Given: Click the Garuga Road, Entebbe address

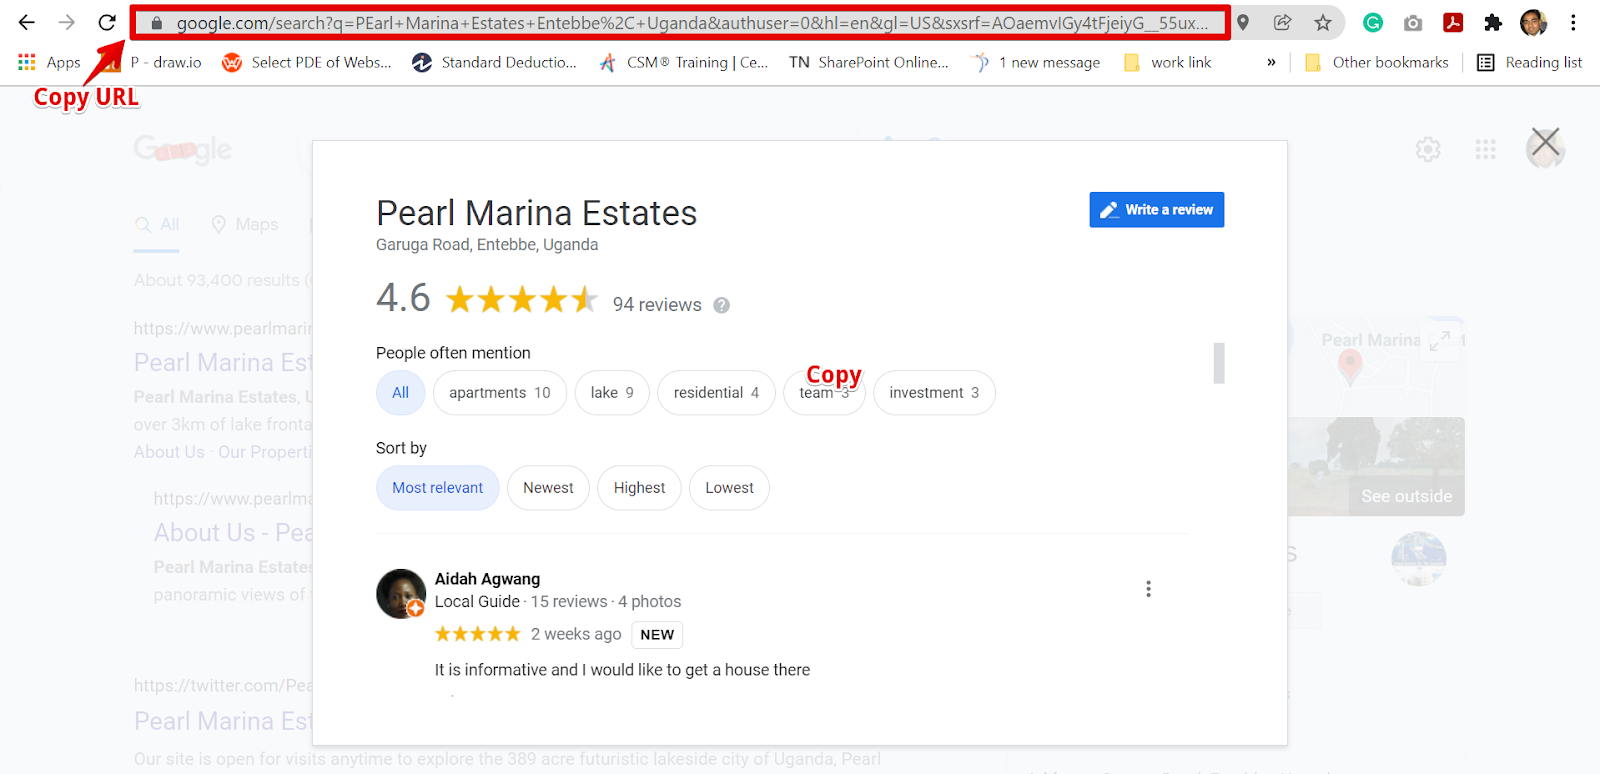Looking at the screenshot, I should pos(487,245).
